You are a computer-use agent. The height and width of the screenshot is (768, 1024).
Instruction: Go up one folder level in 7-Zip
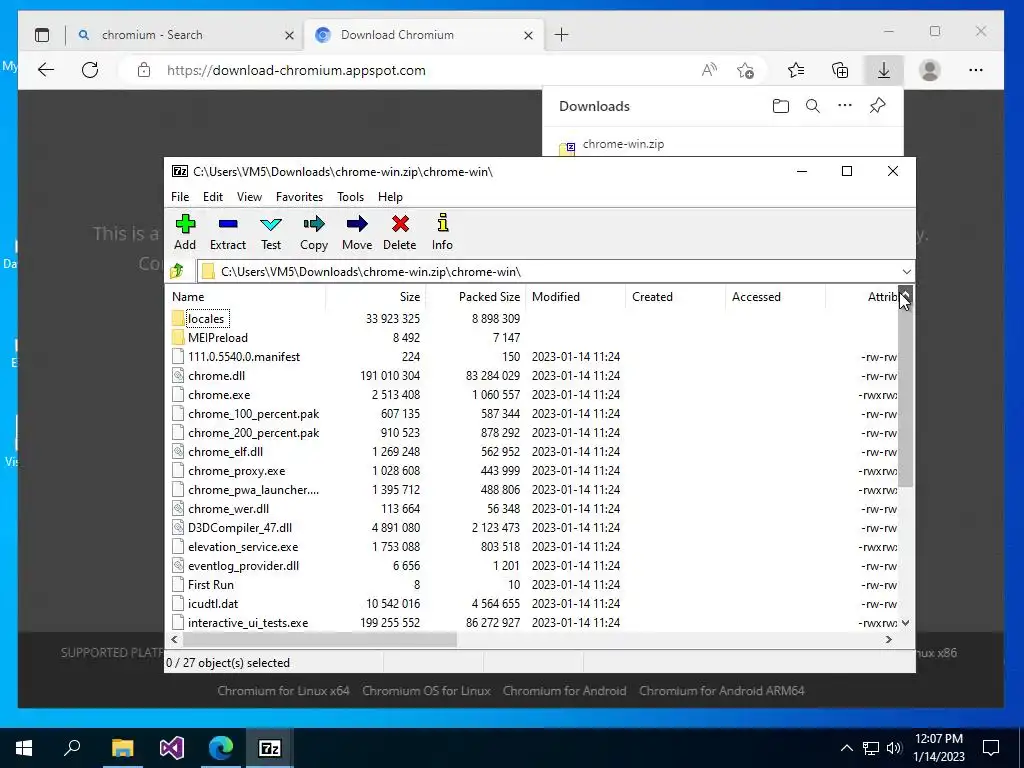pyautogui.click(x=177, y=271)
